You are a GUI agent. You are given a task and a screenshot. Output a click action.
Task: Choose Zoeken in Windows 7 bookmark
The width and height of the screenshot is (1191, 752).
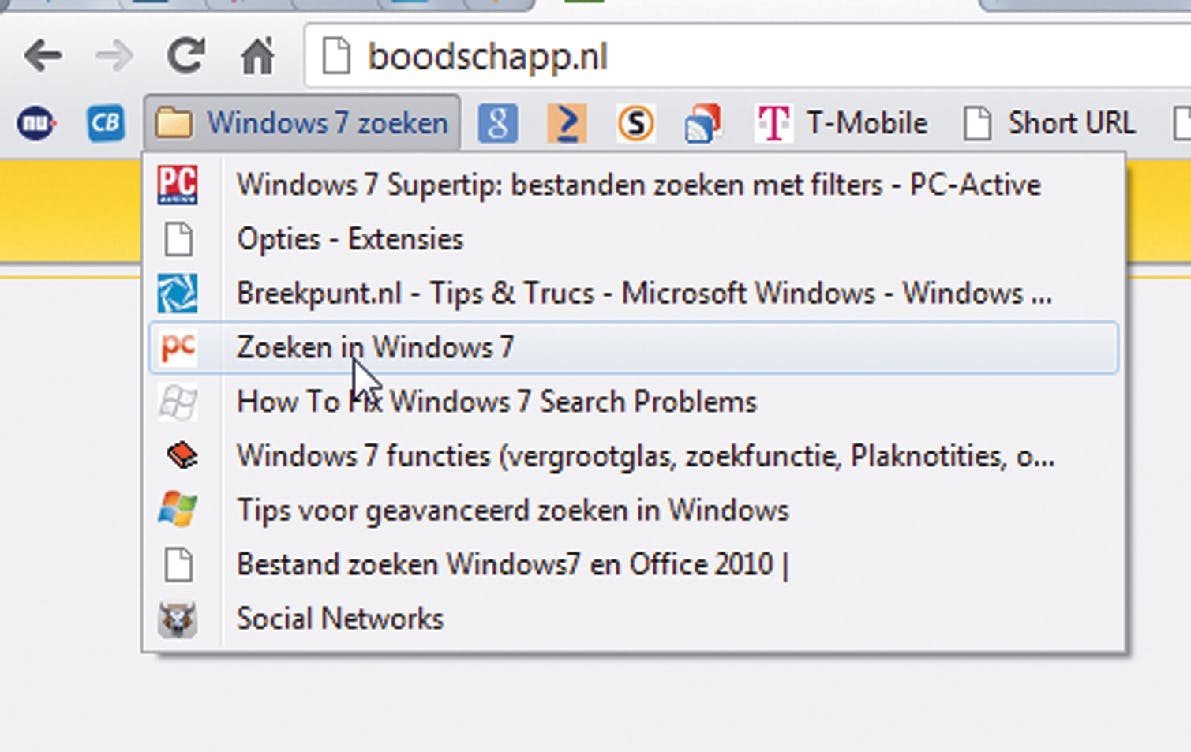375,348
